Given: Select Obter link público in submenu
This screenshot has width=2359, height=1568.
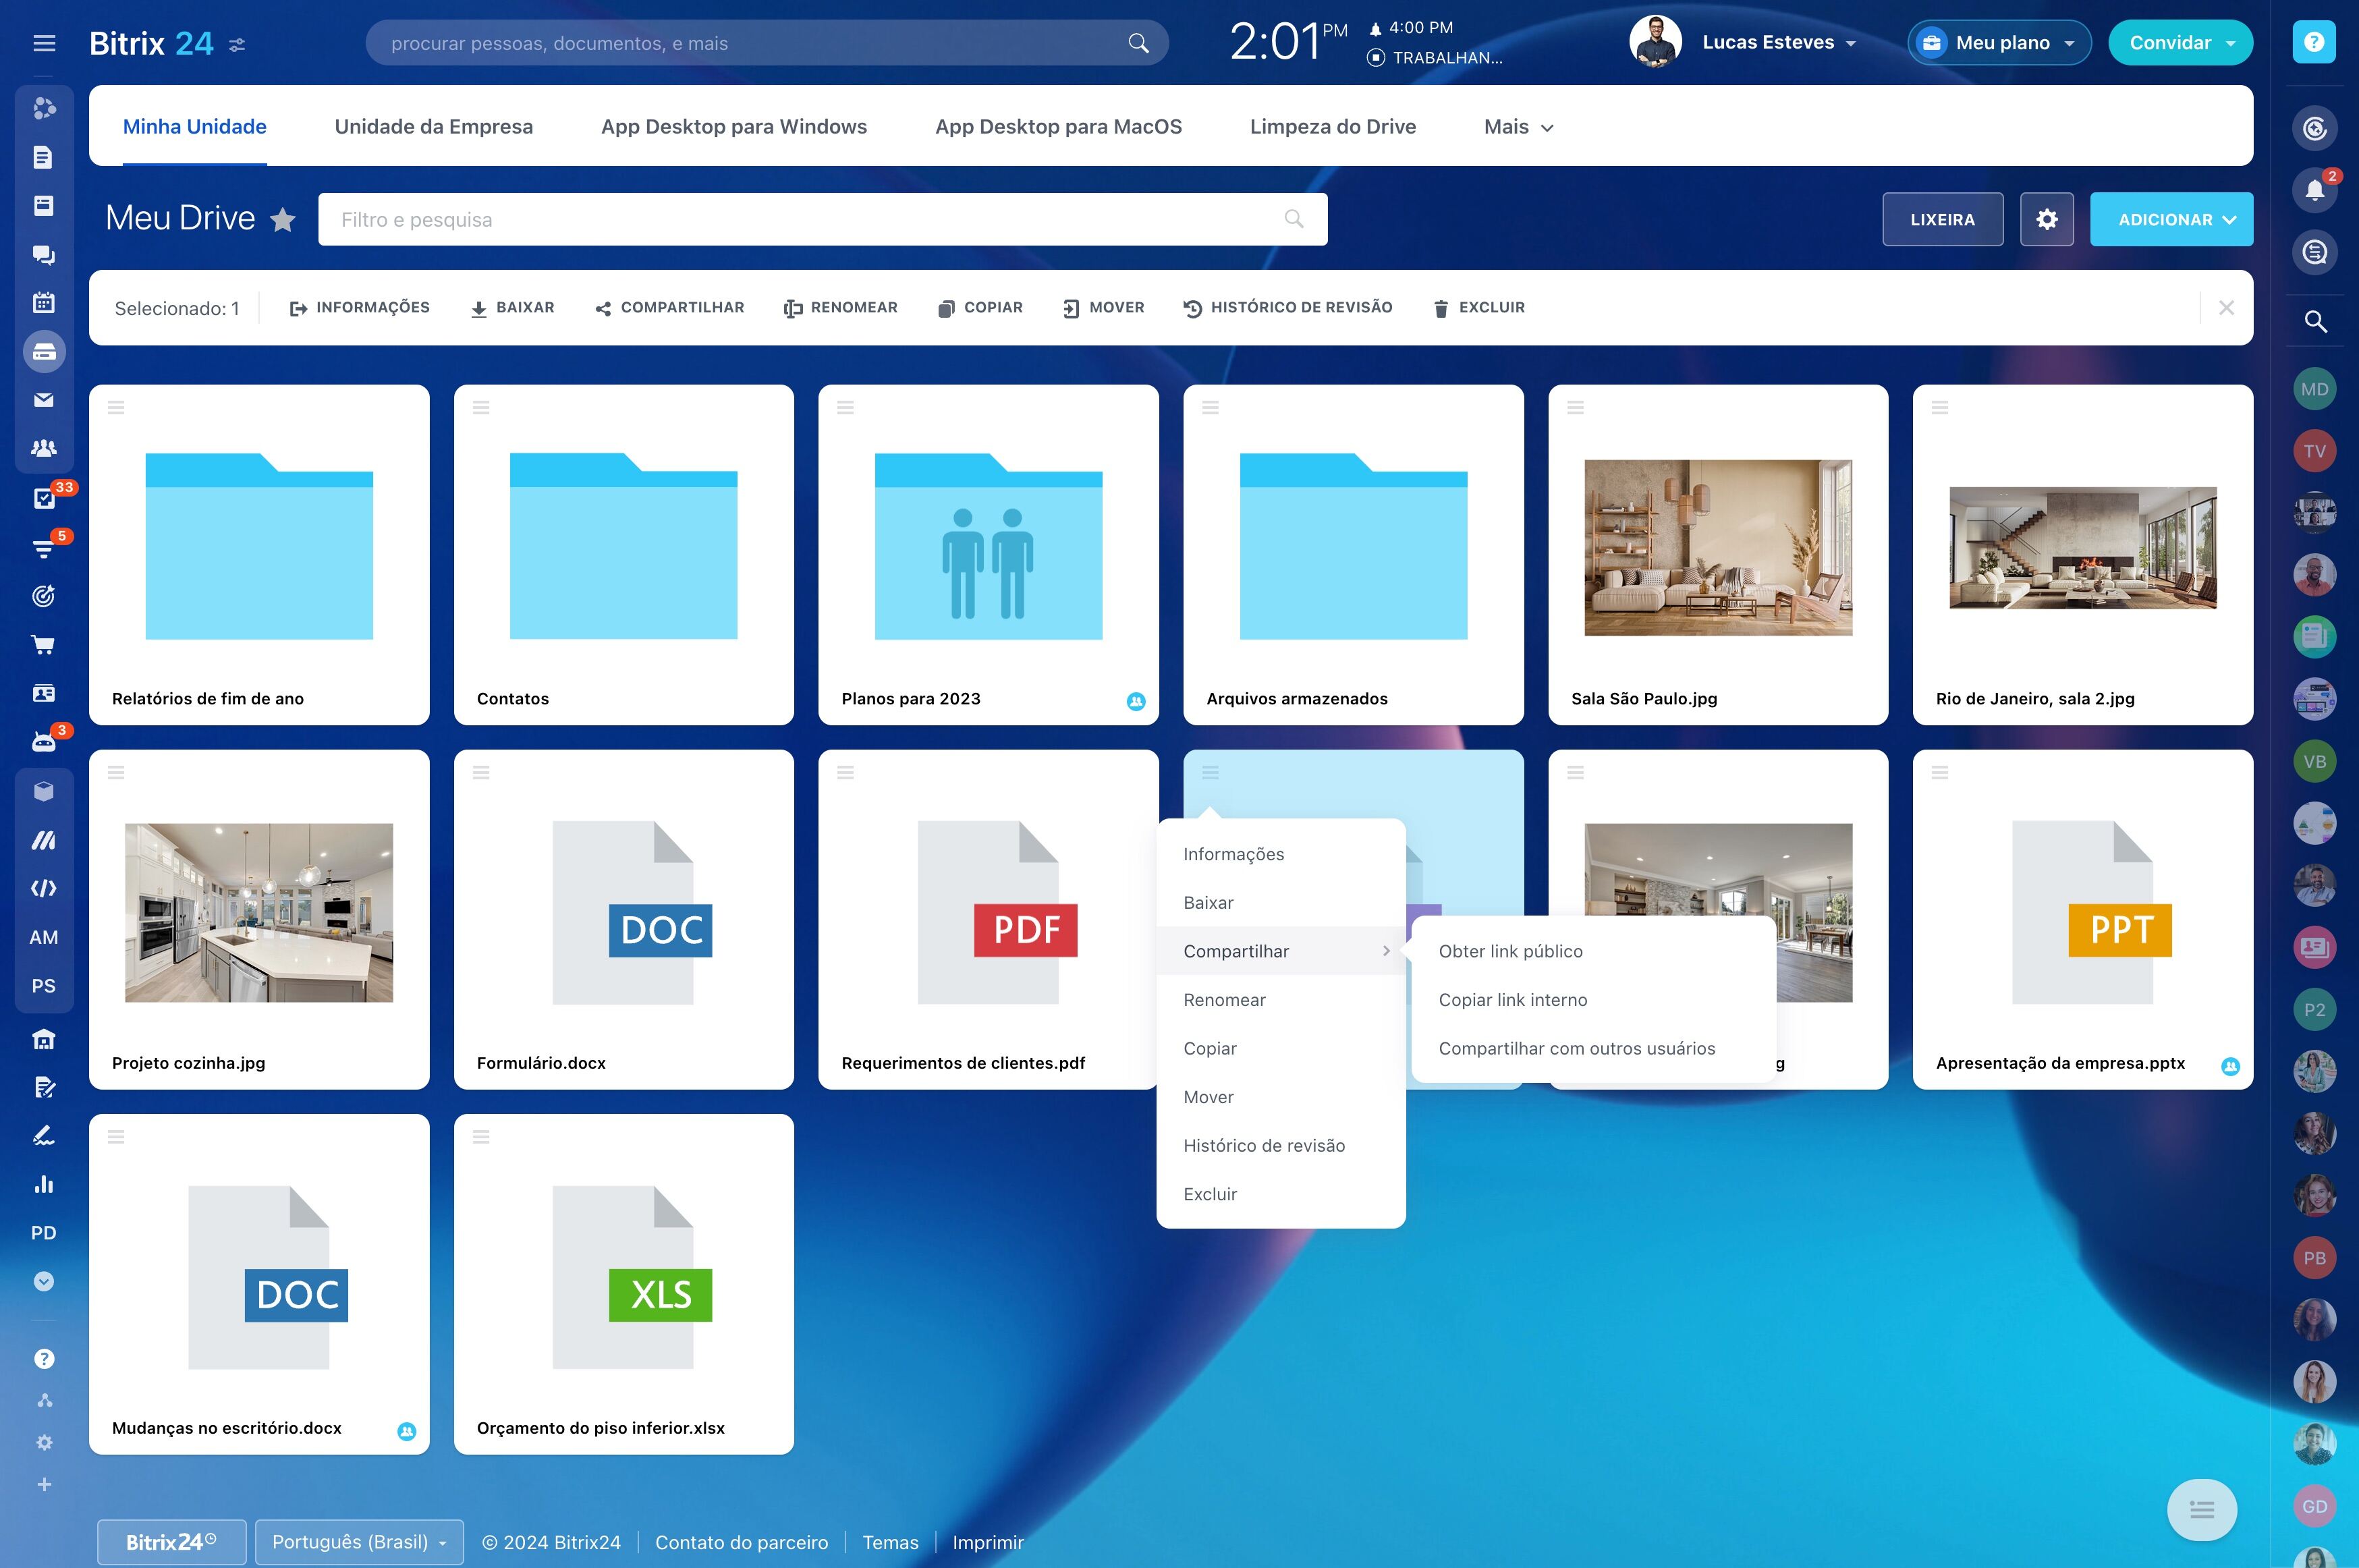Looking at the screenshot, I should [x=1510, y=951].
